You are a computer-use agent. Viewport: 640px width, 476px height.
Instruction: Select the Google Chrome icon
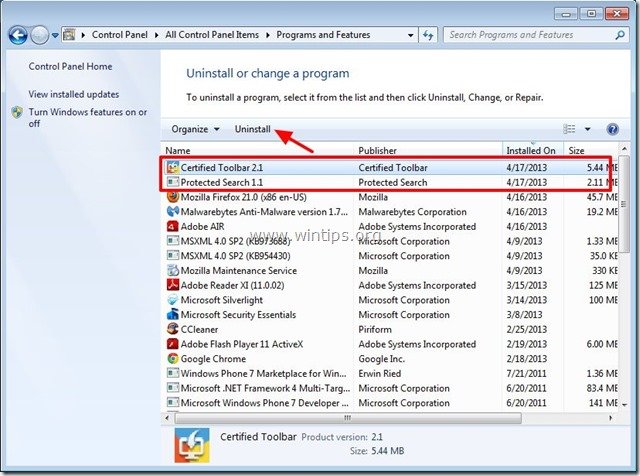click(x=173, y=358)
